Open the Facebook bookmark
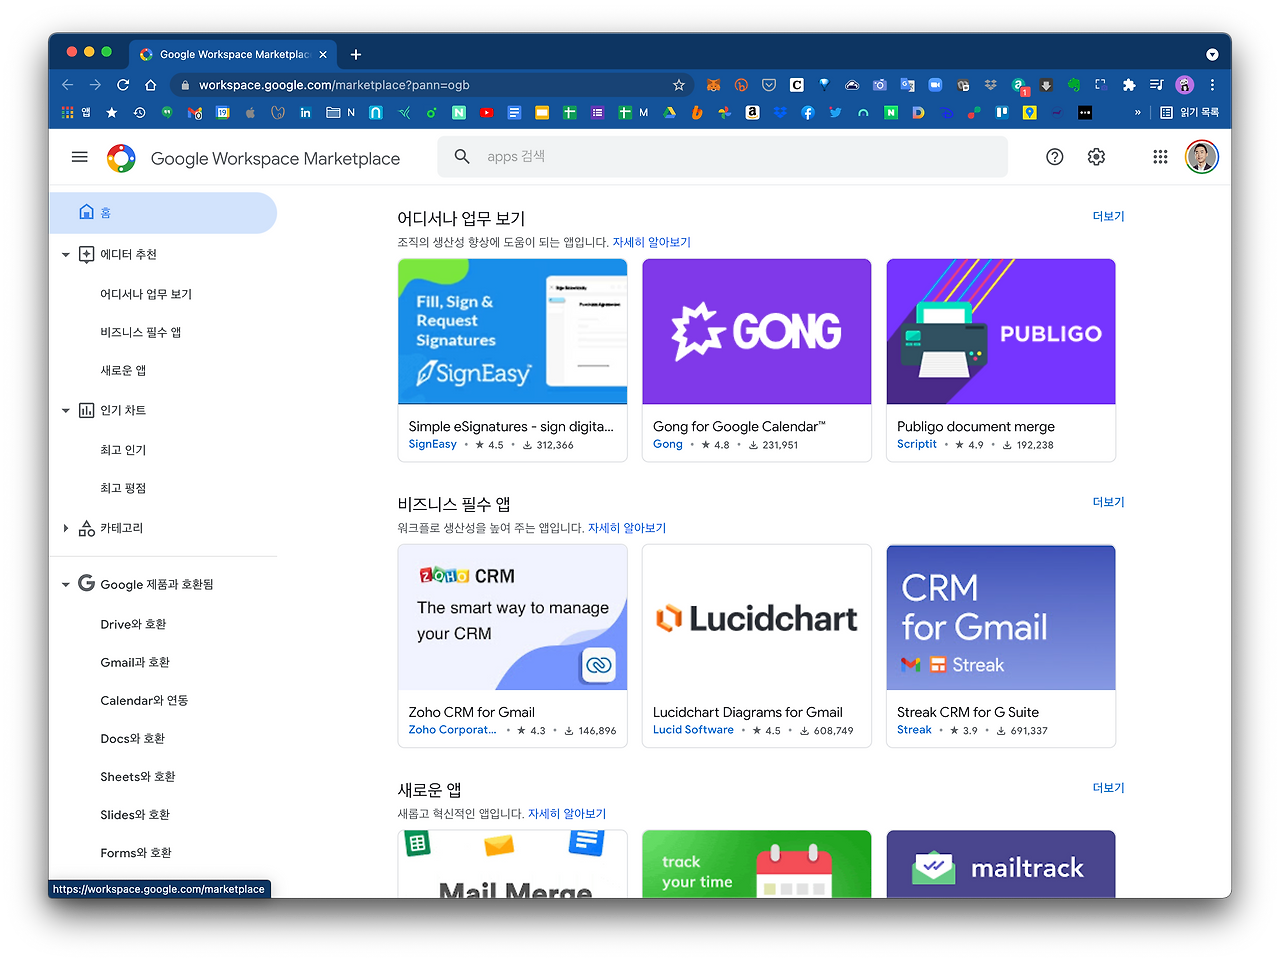The height and width of the screenshot is (962, 1280). [x=807, y=113]
